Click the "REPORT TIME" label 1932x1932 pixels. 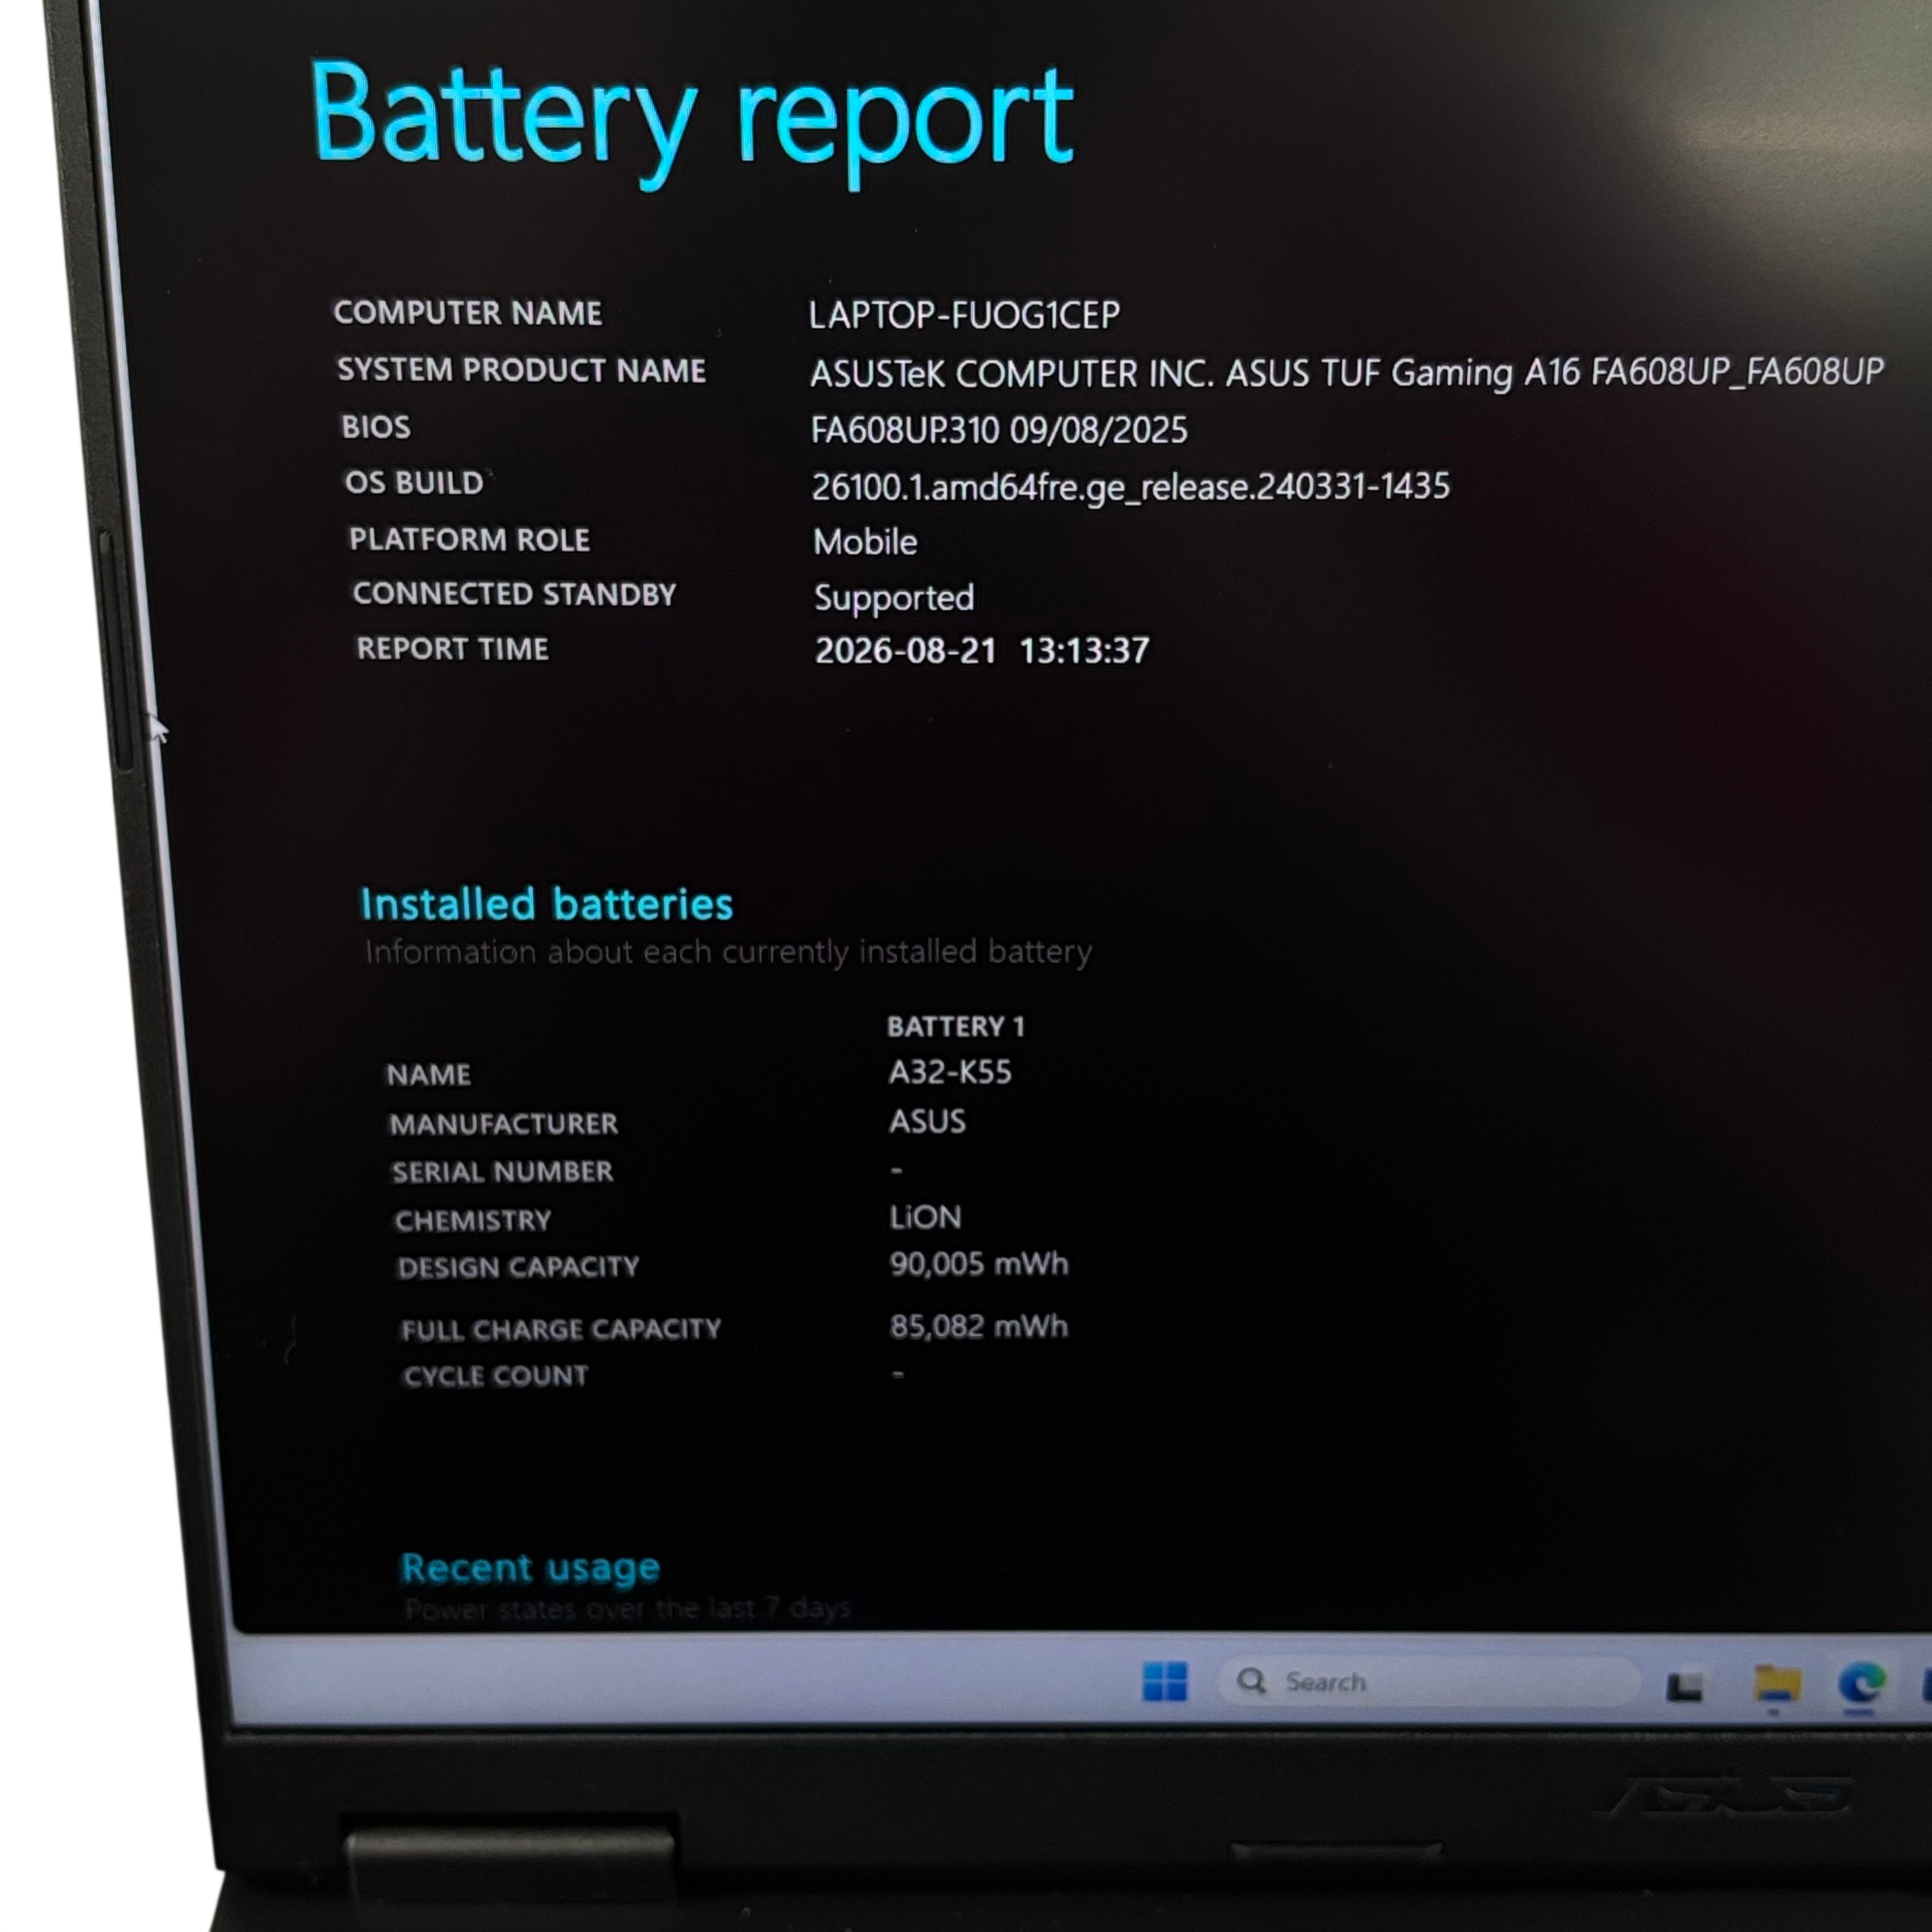453,649
